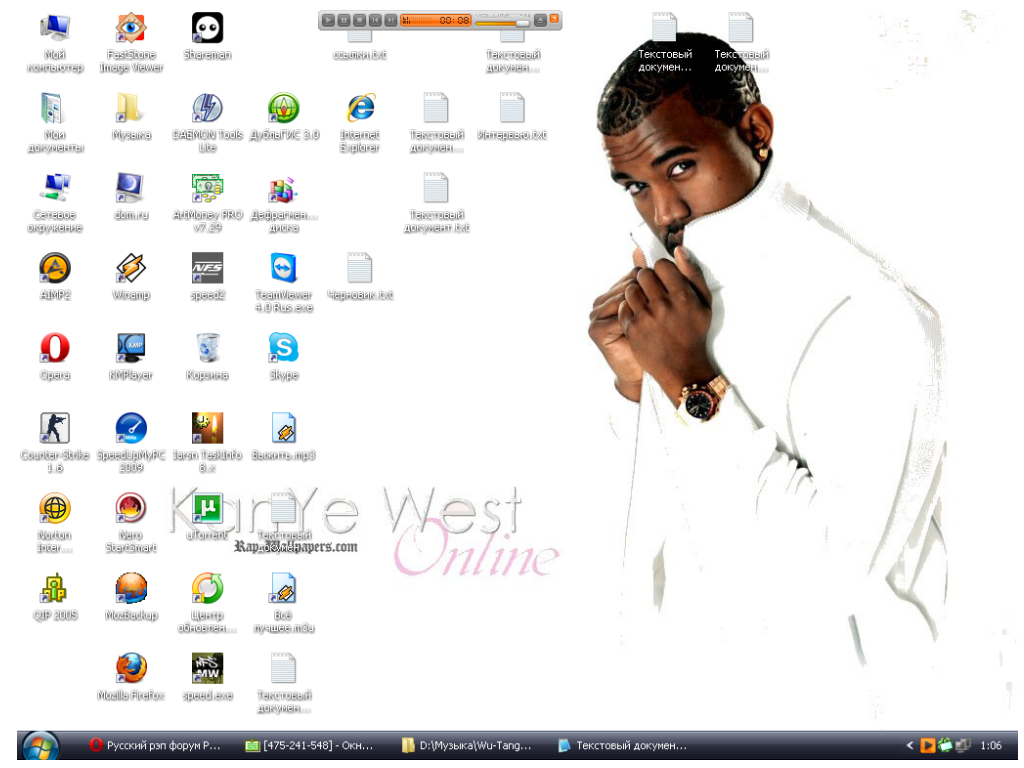The width and height of the screenshot is (1024, 768).
Task: Skip to previous track in mini player
Action: (376, 20)
